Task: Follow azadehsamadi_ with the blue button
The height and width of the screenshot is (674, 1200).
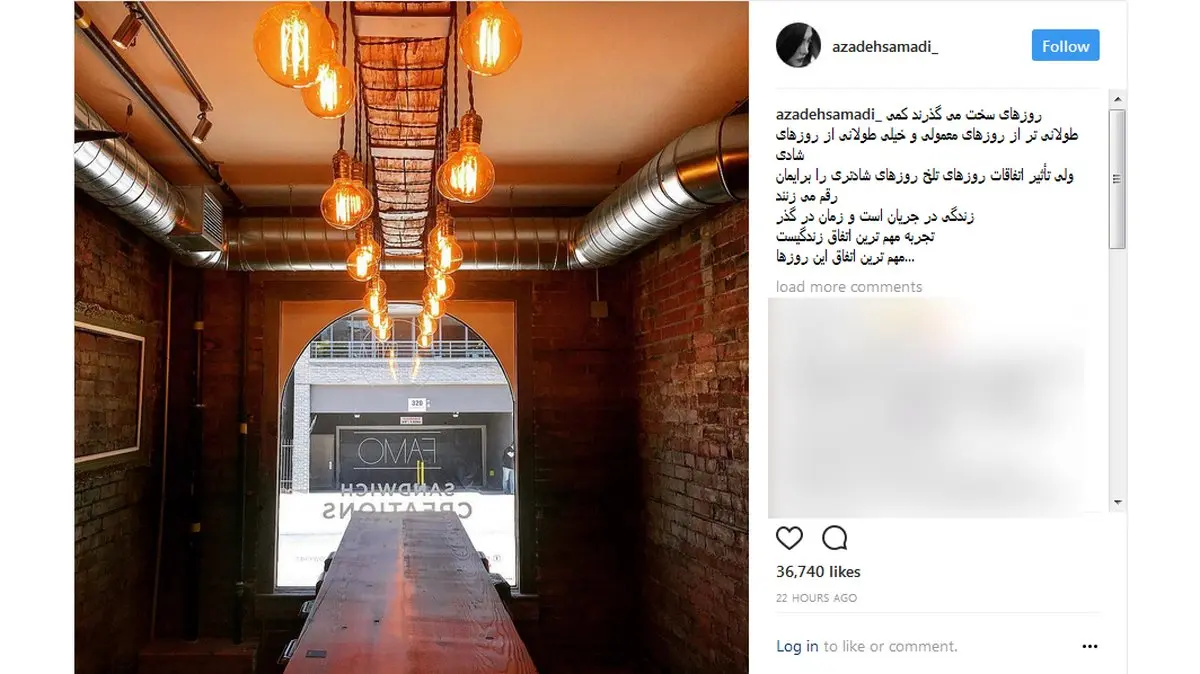Action: point(1065,46)
